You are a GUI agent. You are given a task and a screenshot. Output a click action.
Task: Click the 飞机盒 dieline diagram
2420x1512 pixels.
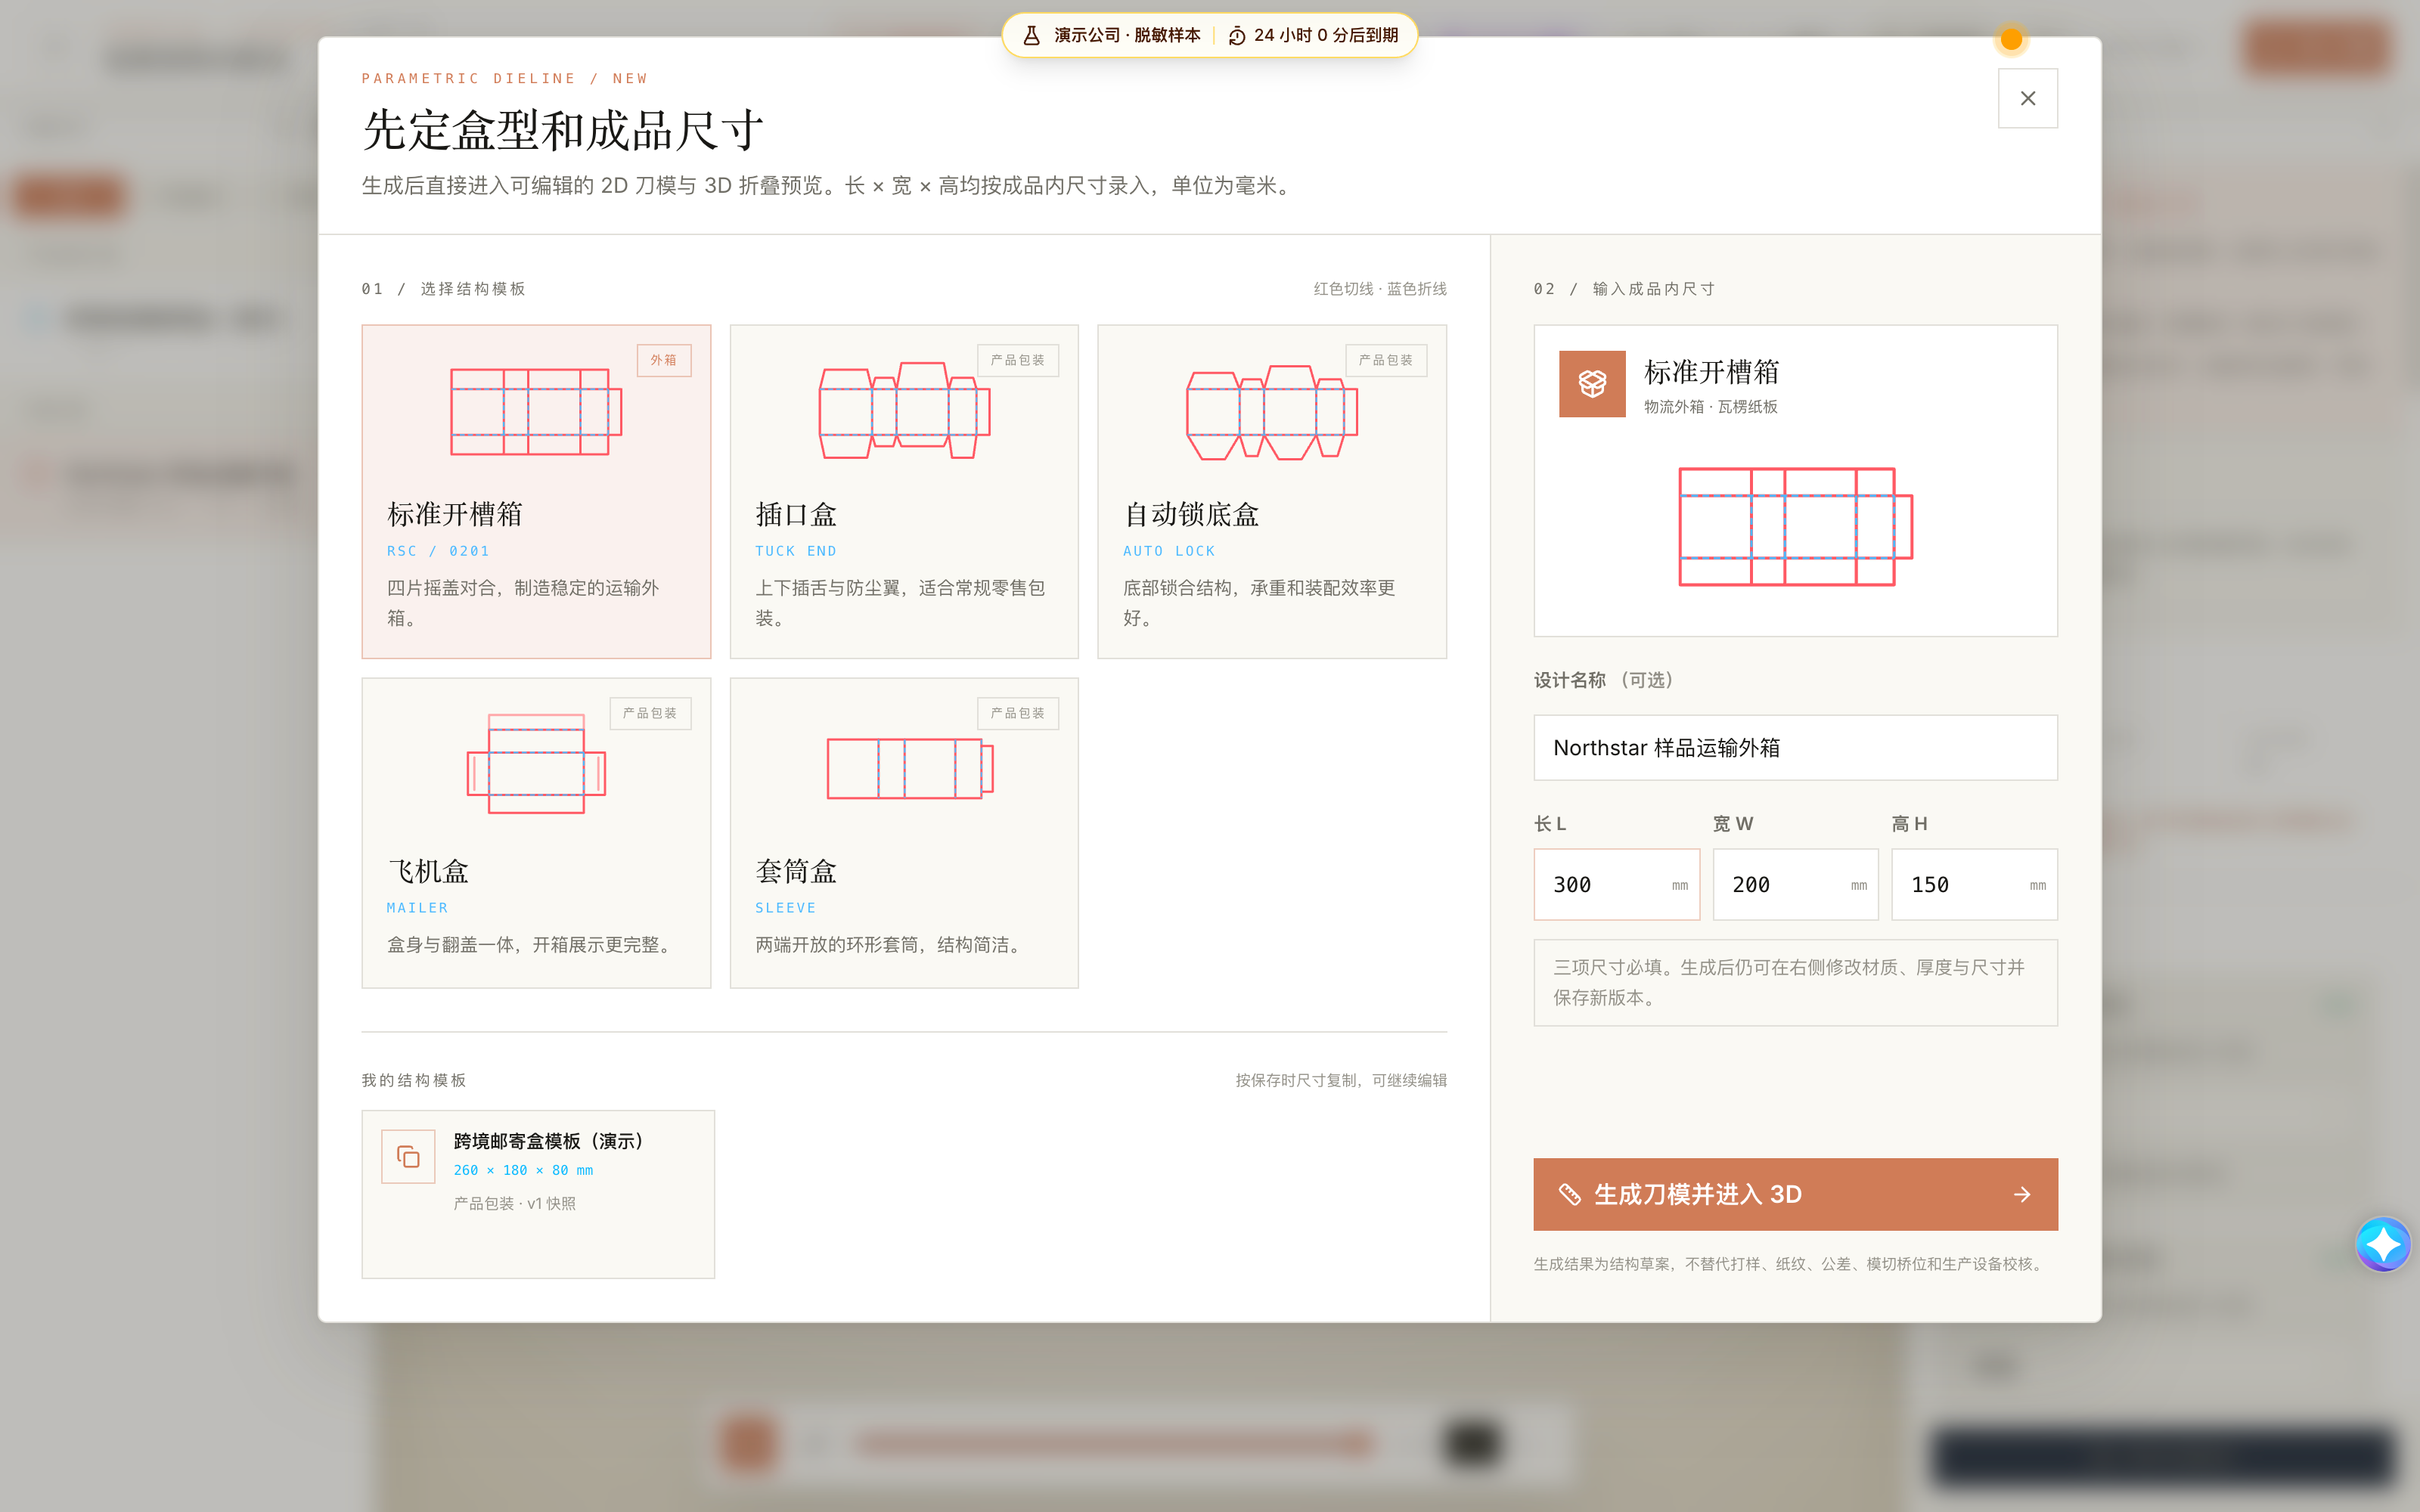coord(536,764)
